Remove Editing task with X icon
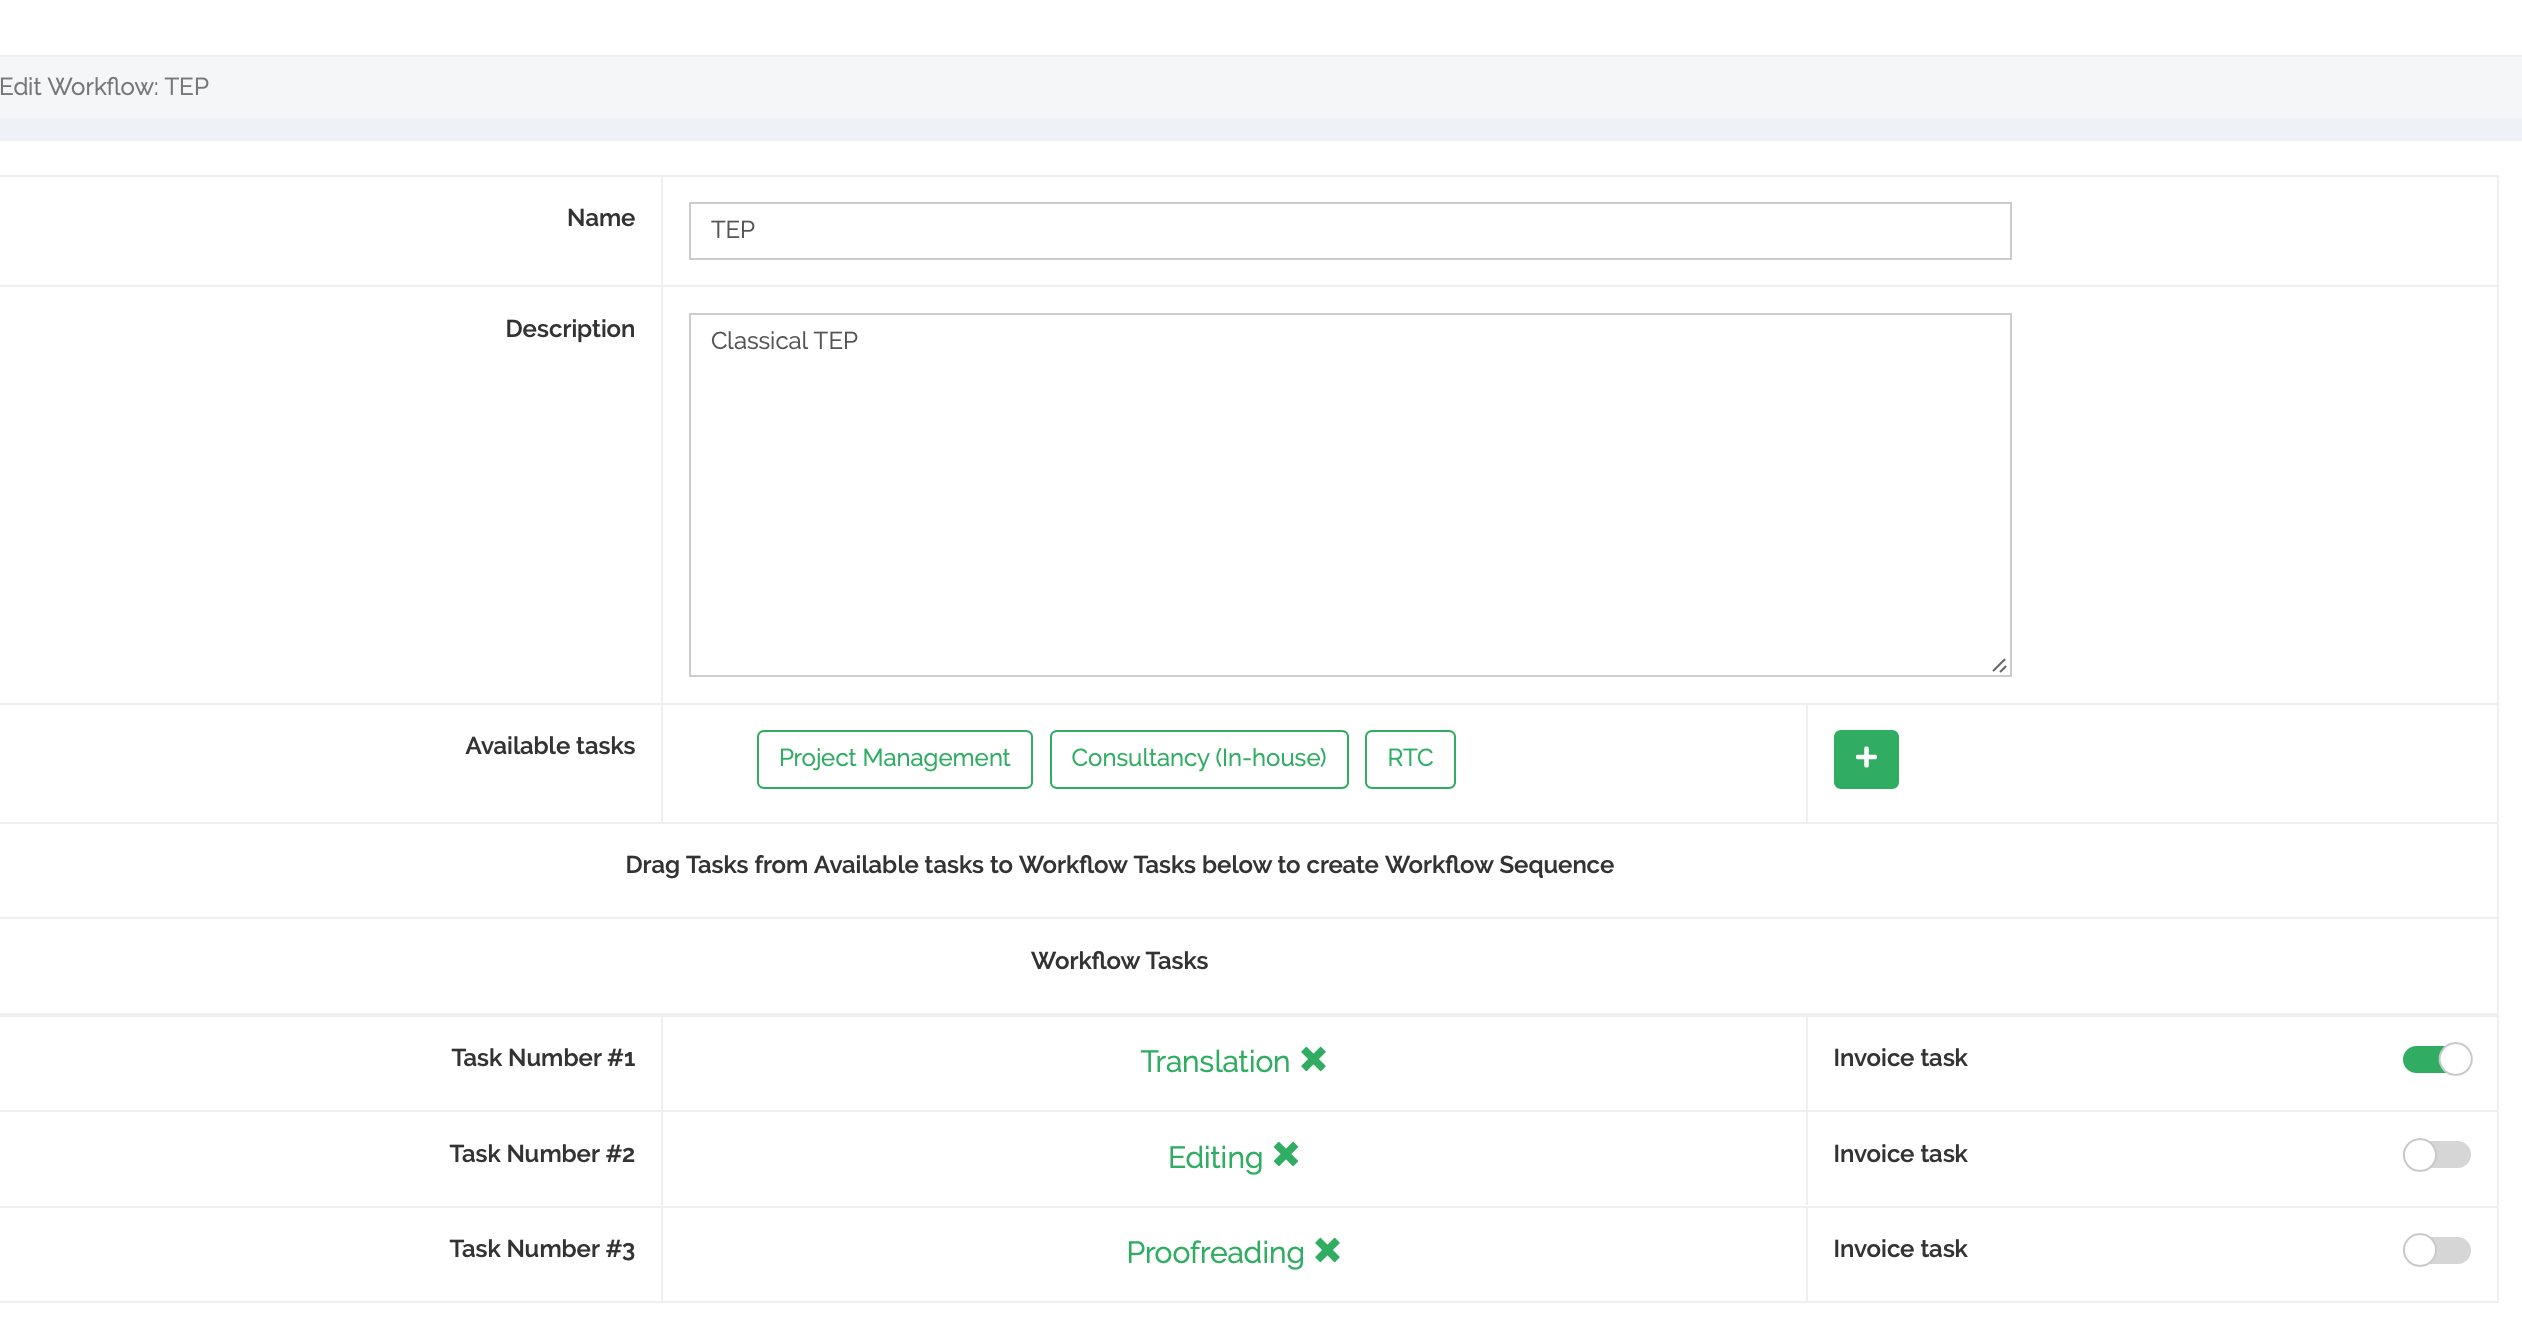This screenshot has height=1328, width=2522. tap(1286, 1155)
